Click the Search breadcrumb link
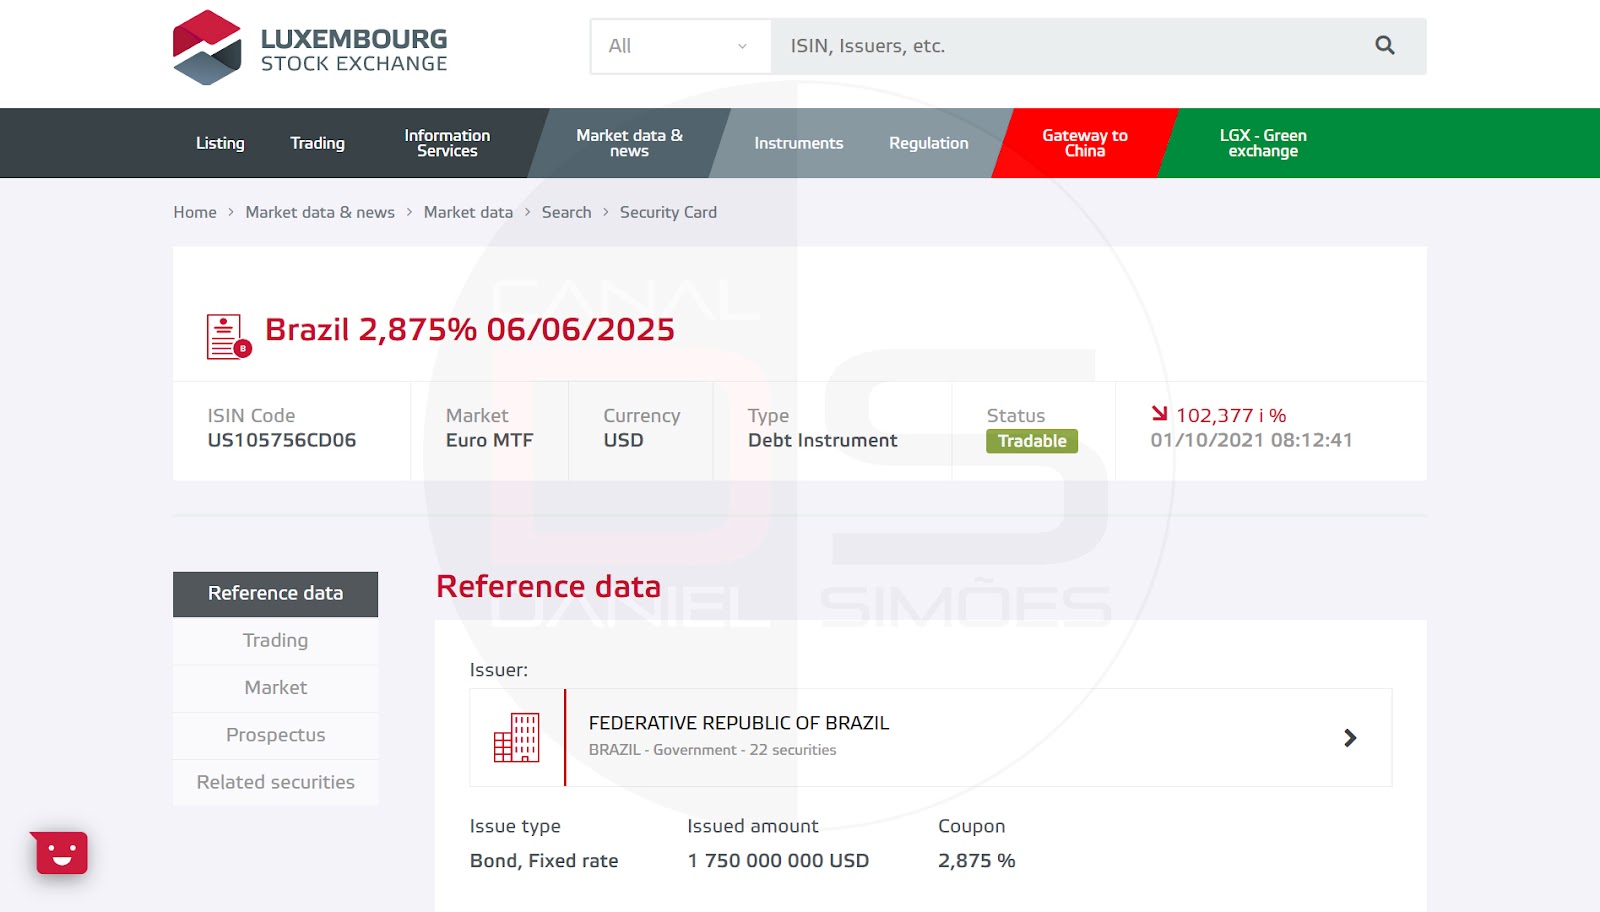This screenshot has width=1600, height=912. 566,212
